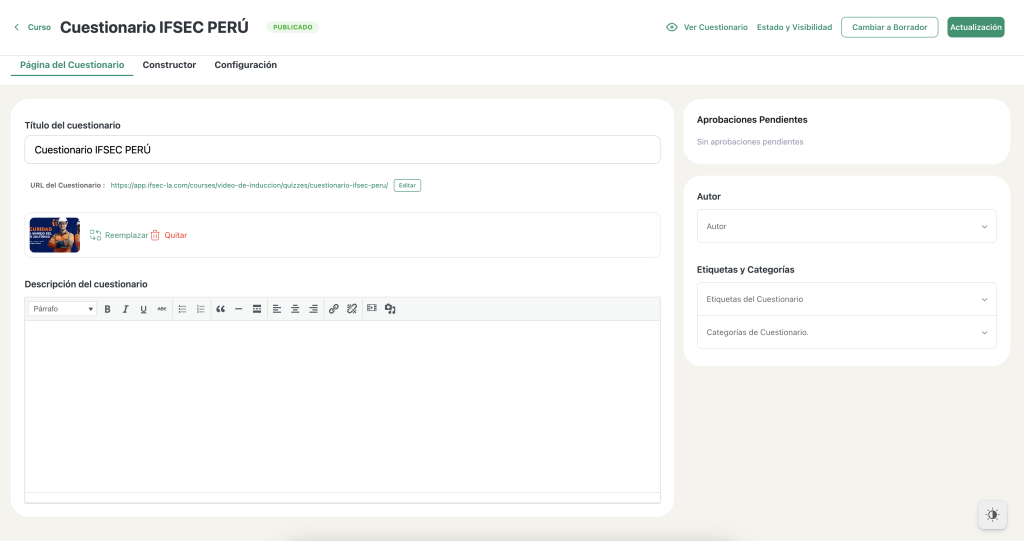Open Ver Cuestionario link
Viewport: 1024px width, 541px height.
tap(715, 27)
